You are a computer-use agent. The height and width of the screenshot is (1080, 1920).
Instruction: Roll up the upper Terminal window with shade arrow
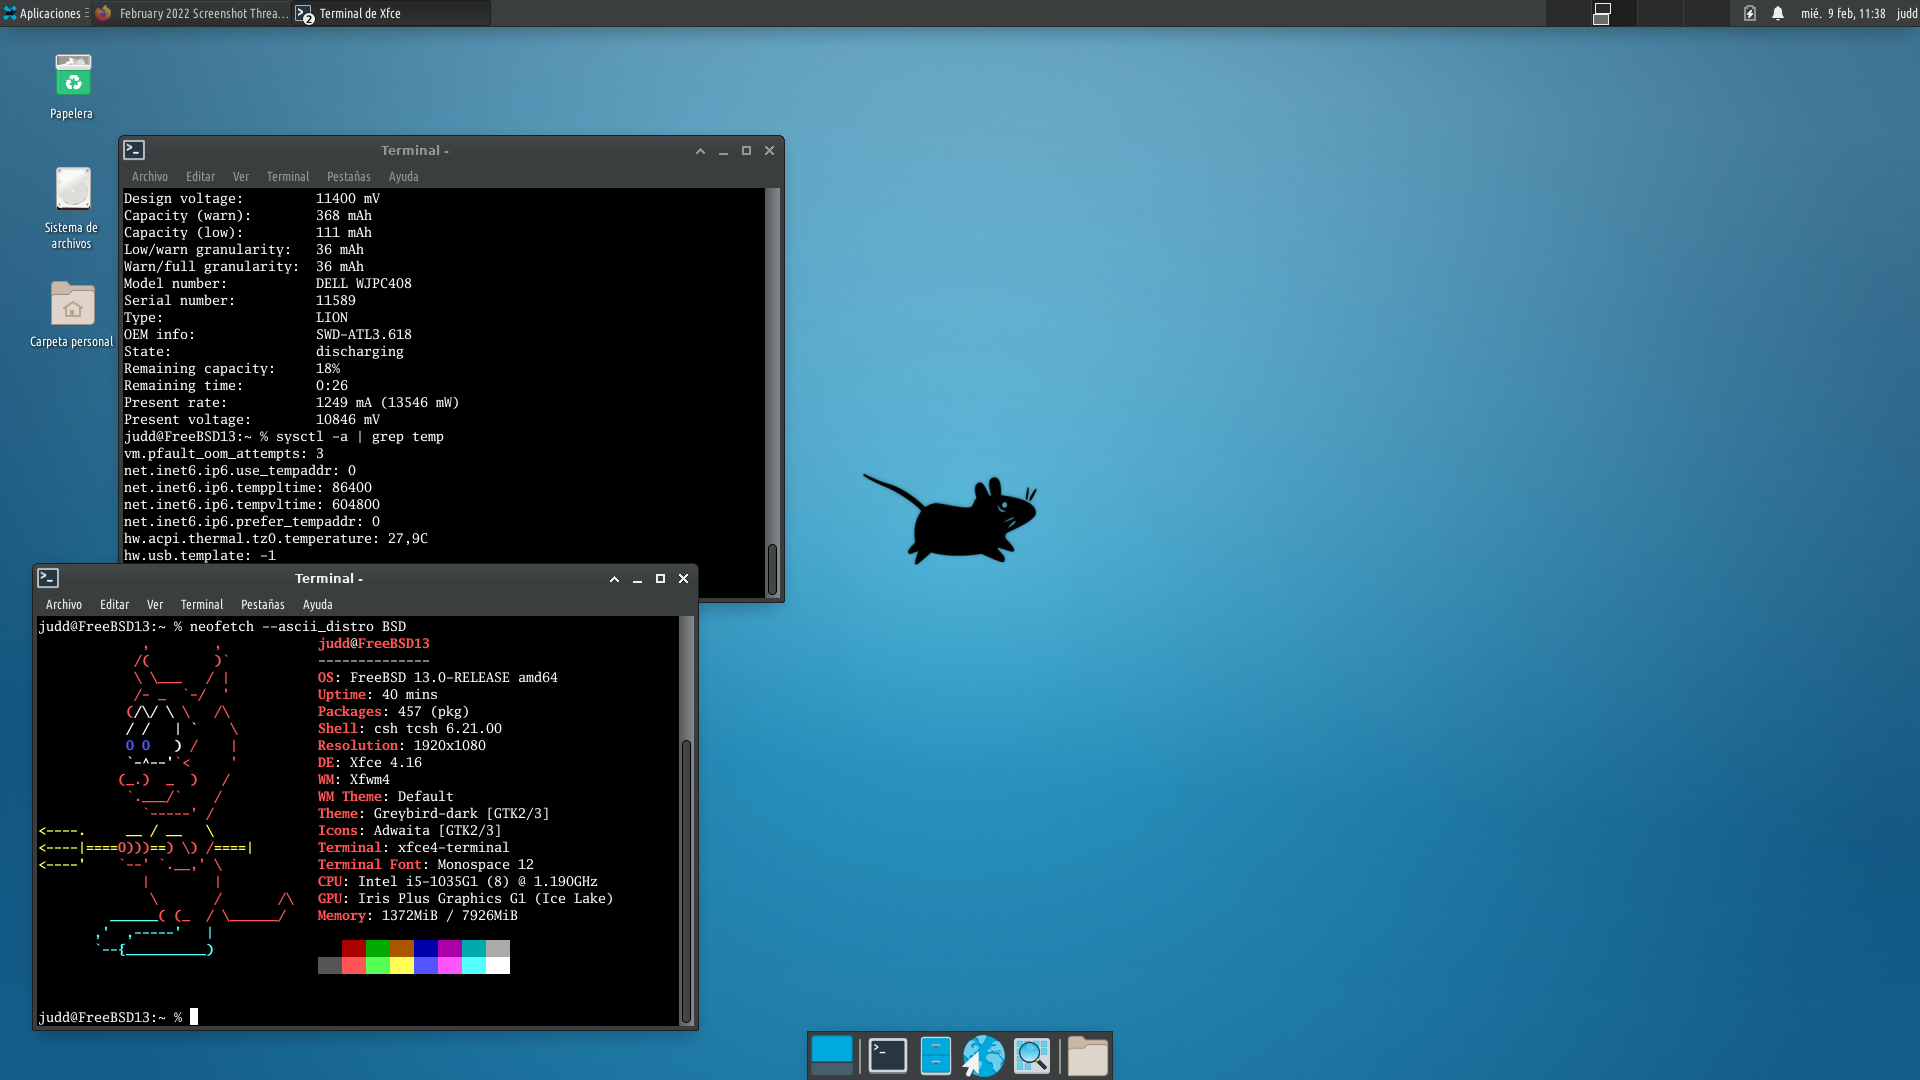point(700,151)
